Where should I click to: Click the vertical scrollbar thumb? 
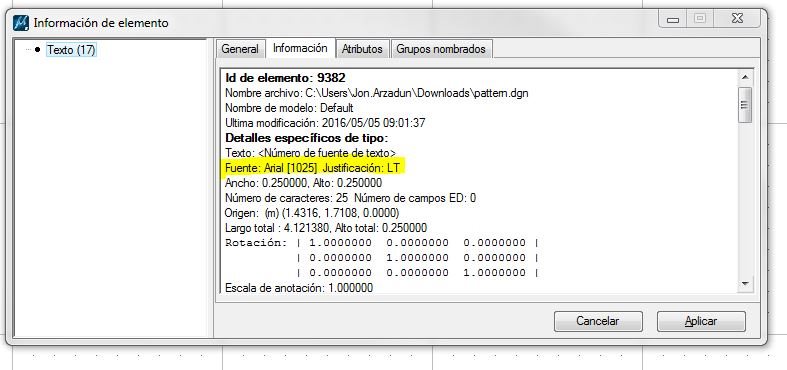coord(745,105)
